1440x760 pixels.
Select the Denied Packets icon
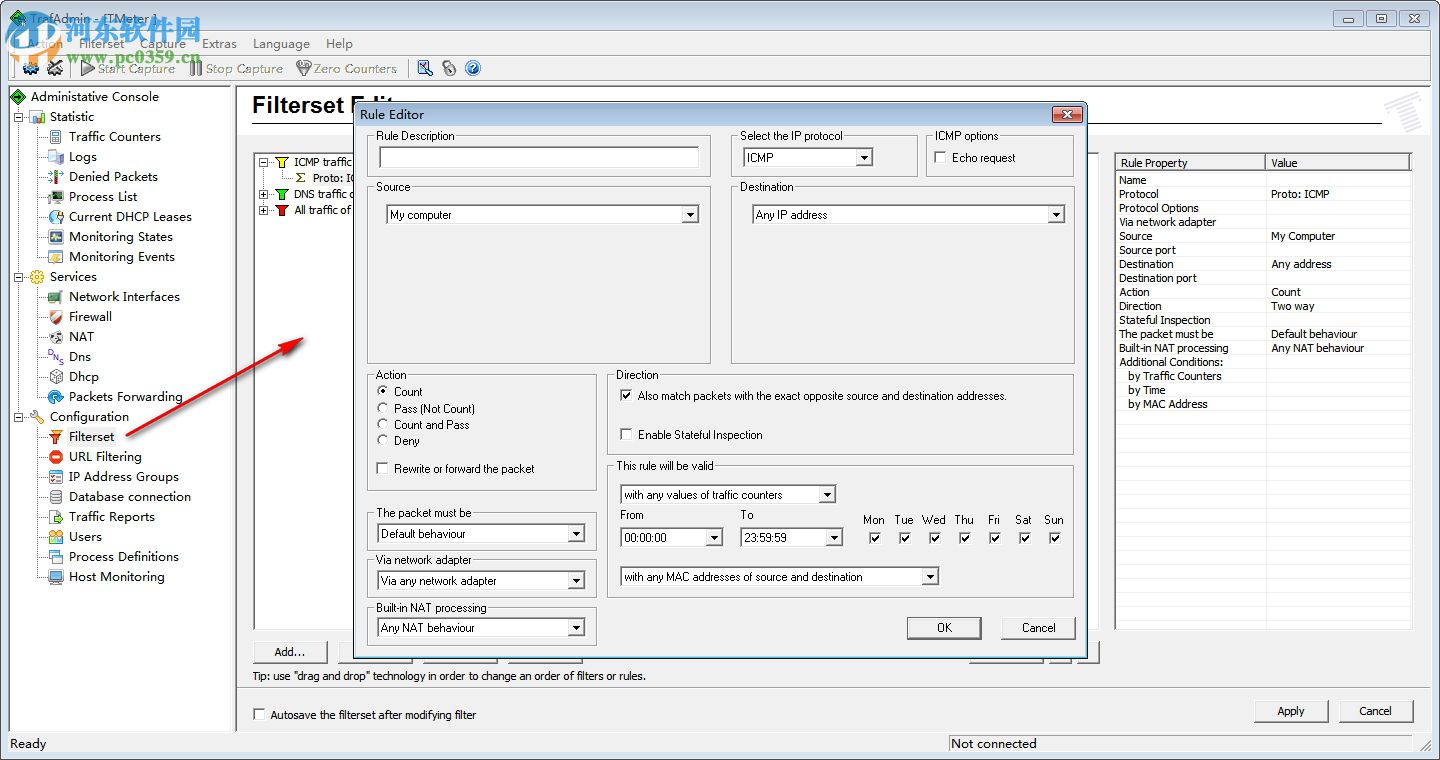point(56,177)
